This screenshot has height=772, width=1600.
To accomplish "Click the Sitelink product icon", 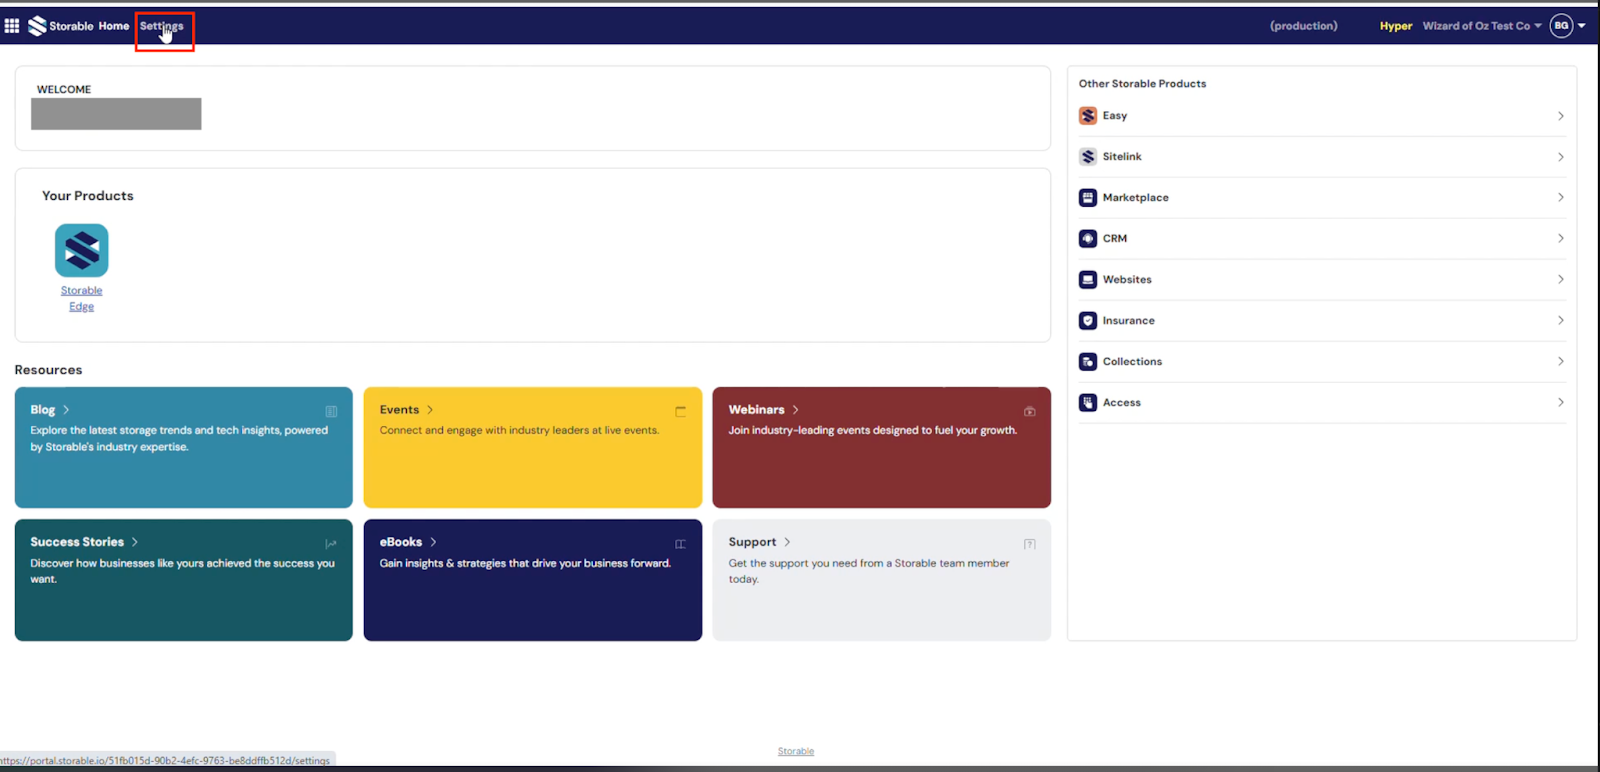I will [1088, 157].
